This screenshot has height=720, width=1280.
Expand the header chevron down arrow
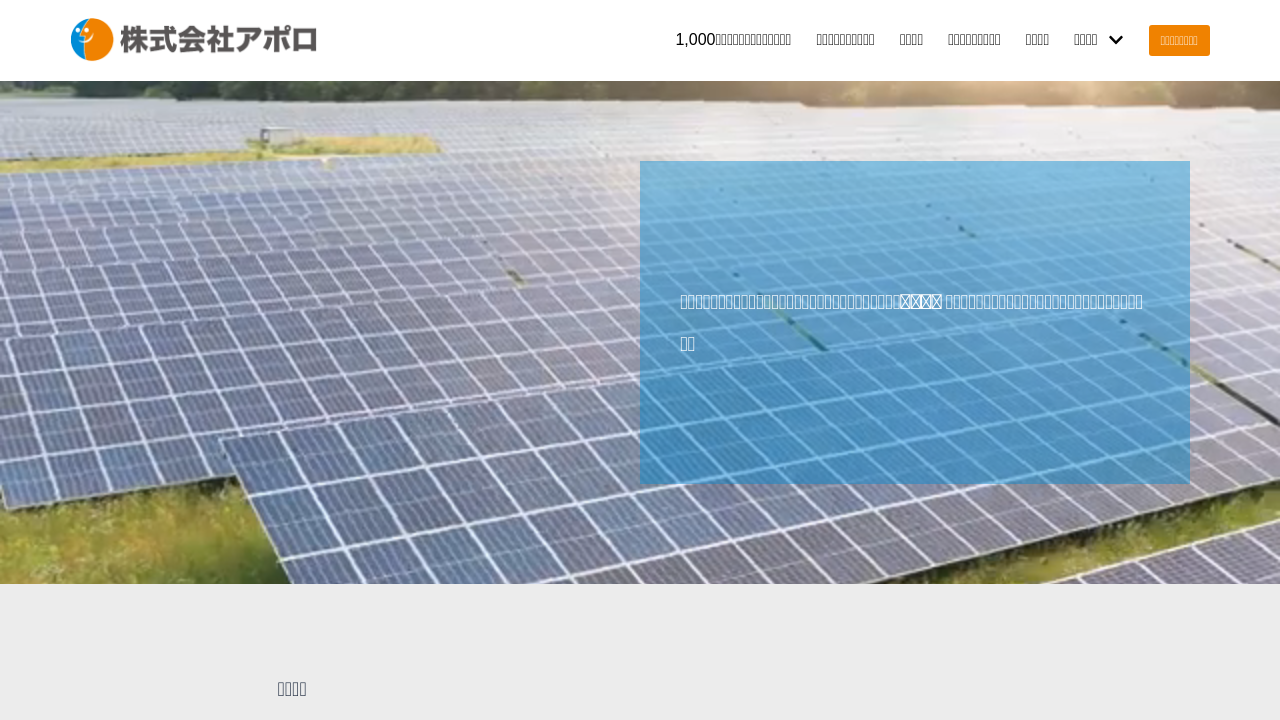point(1116,40)
